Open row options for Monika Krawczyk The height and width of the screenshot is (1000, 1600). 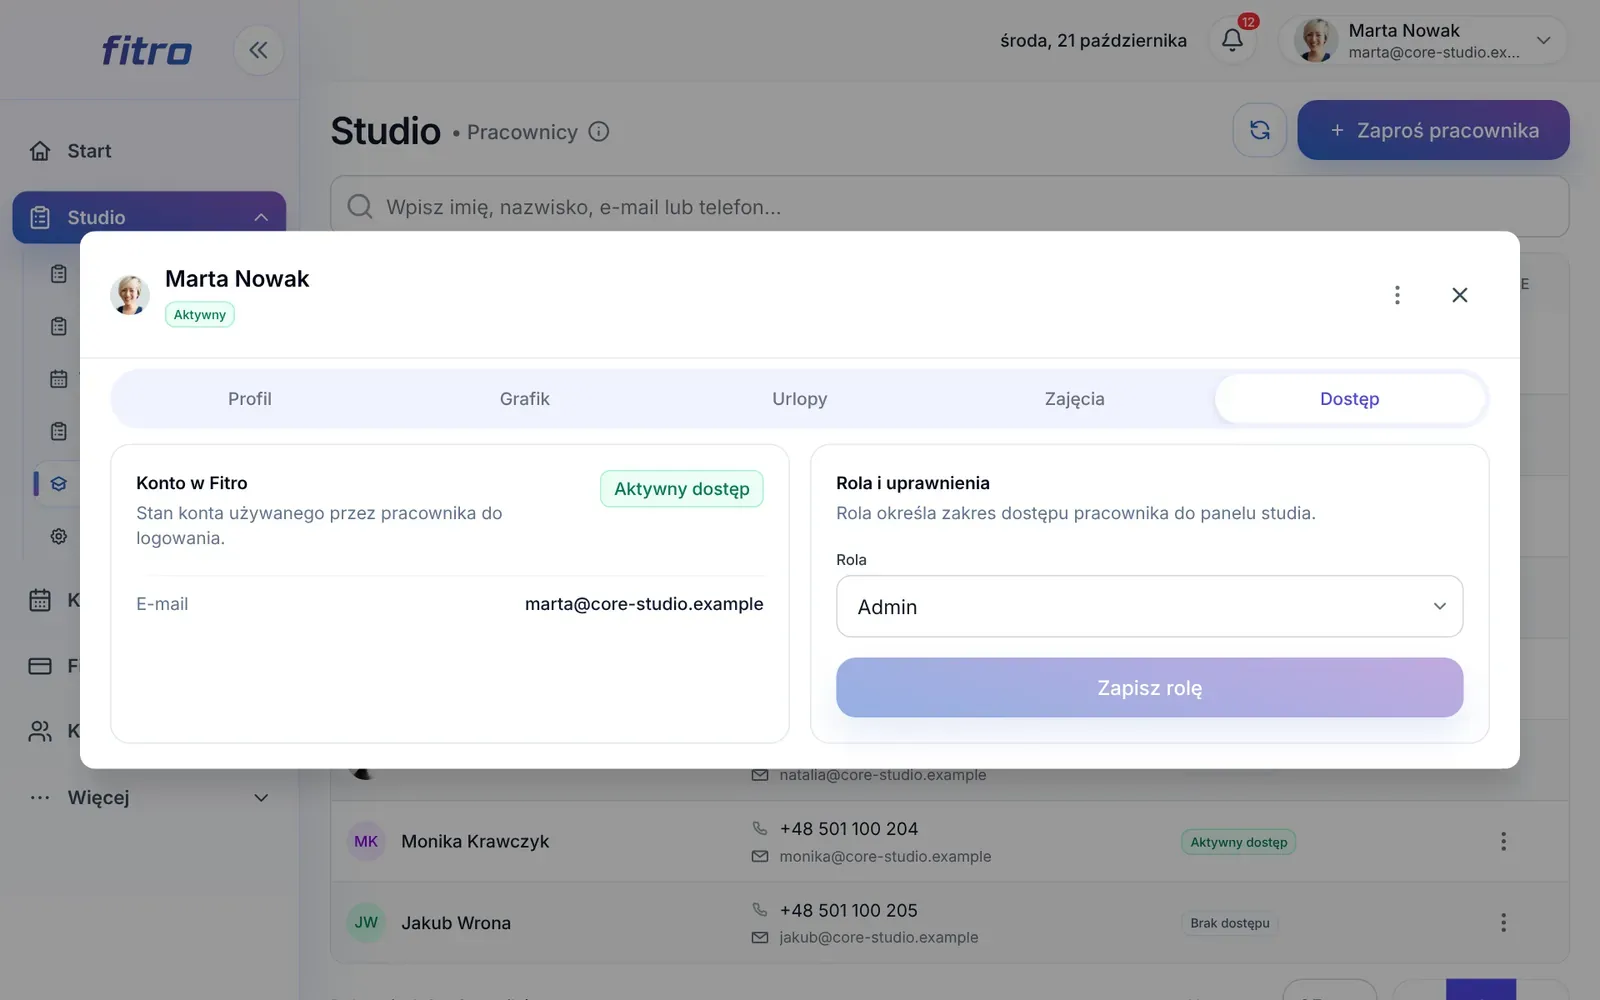tap(1503, 841)
